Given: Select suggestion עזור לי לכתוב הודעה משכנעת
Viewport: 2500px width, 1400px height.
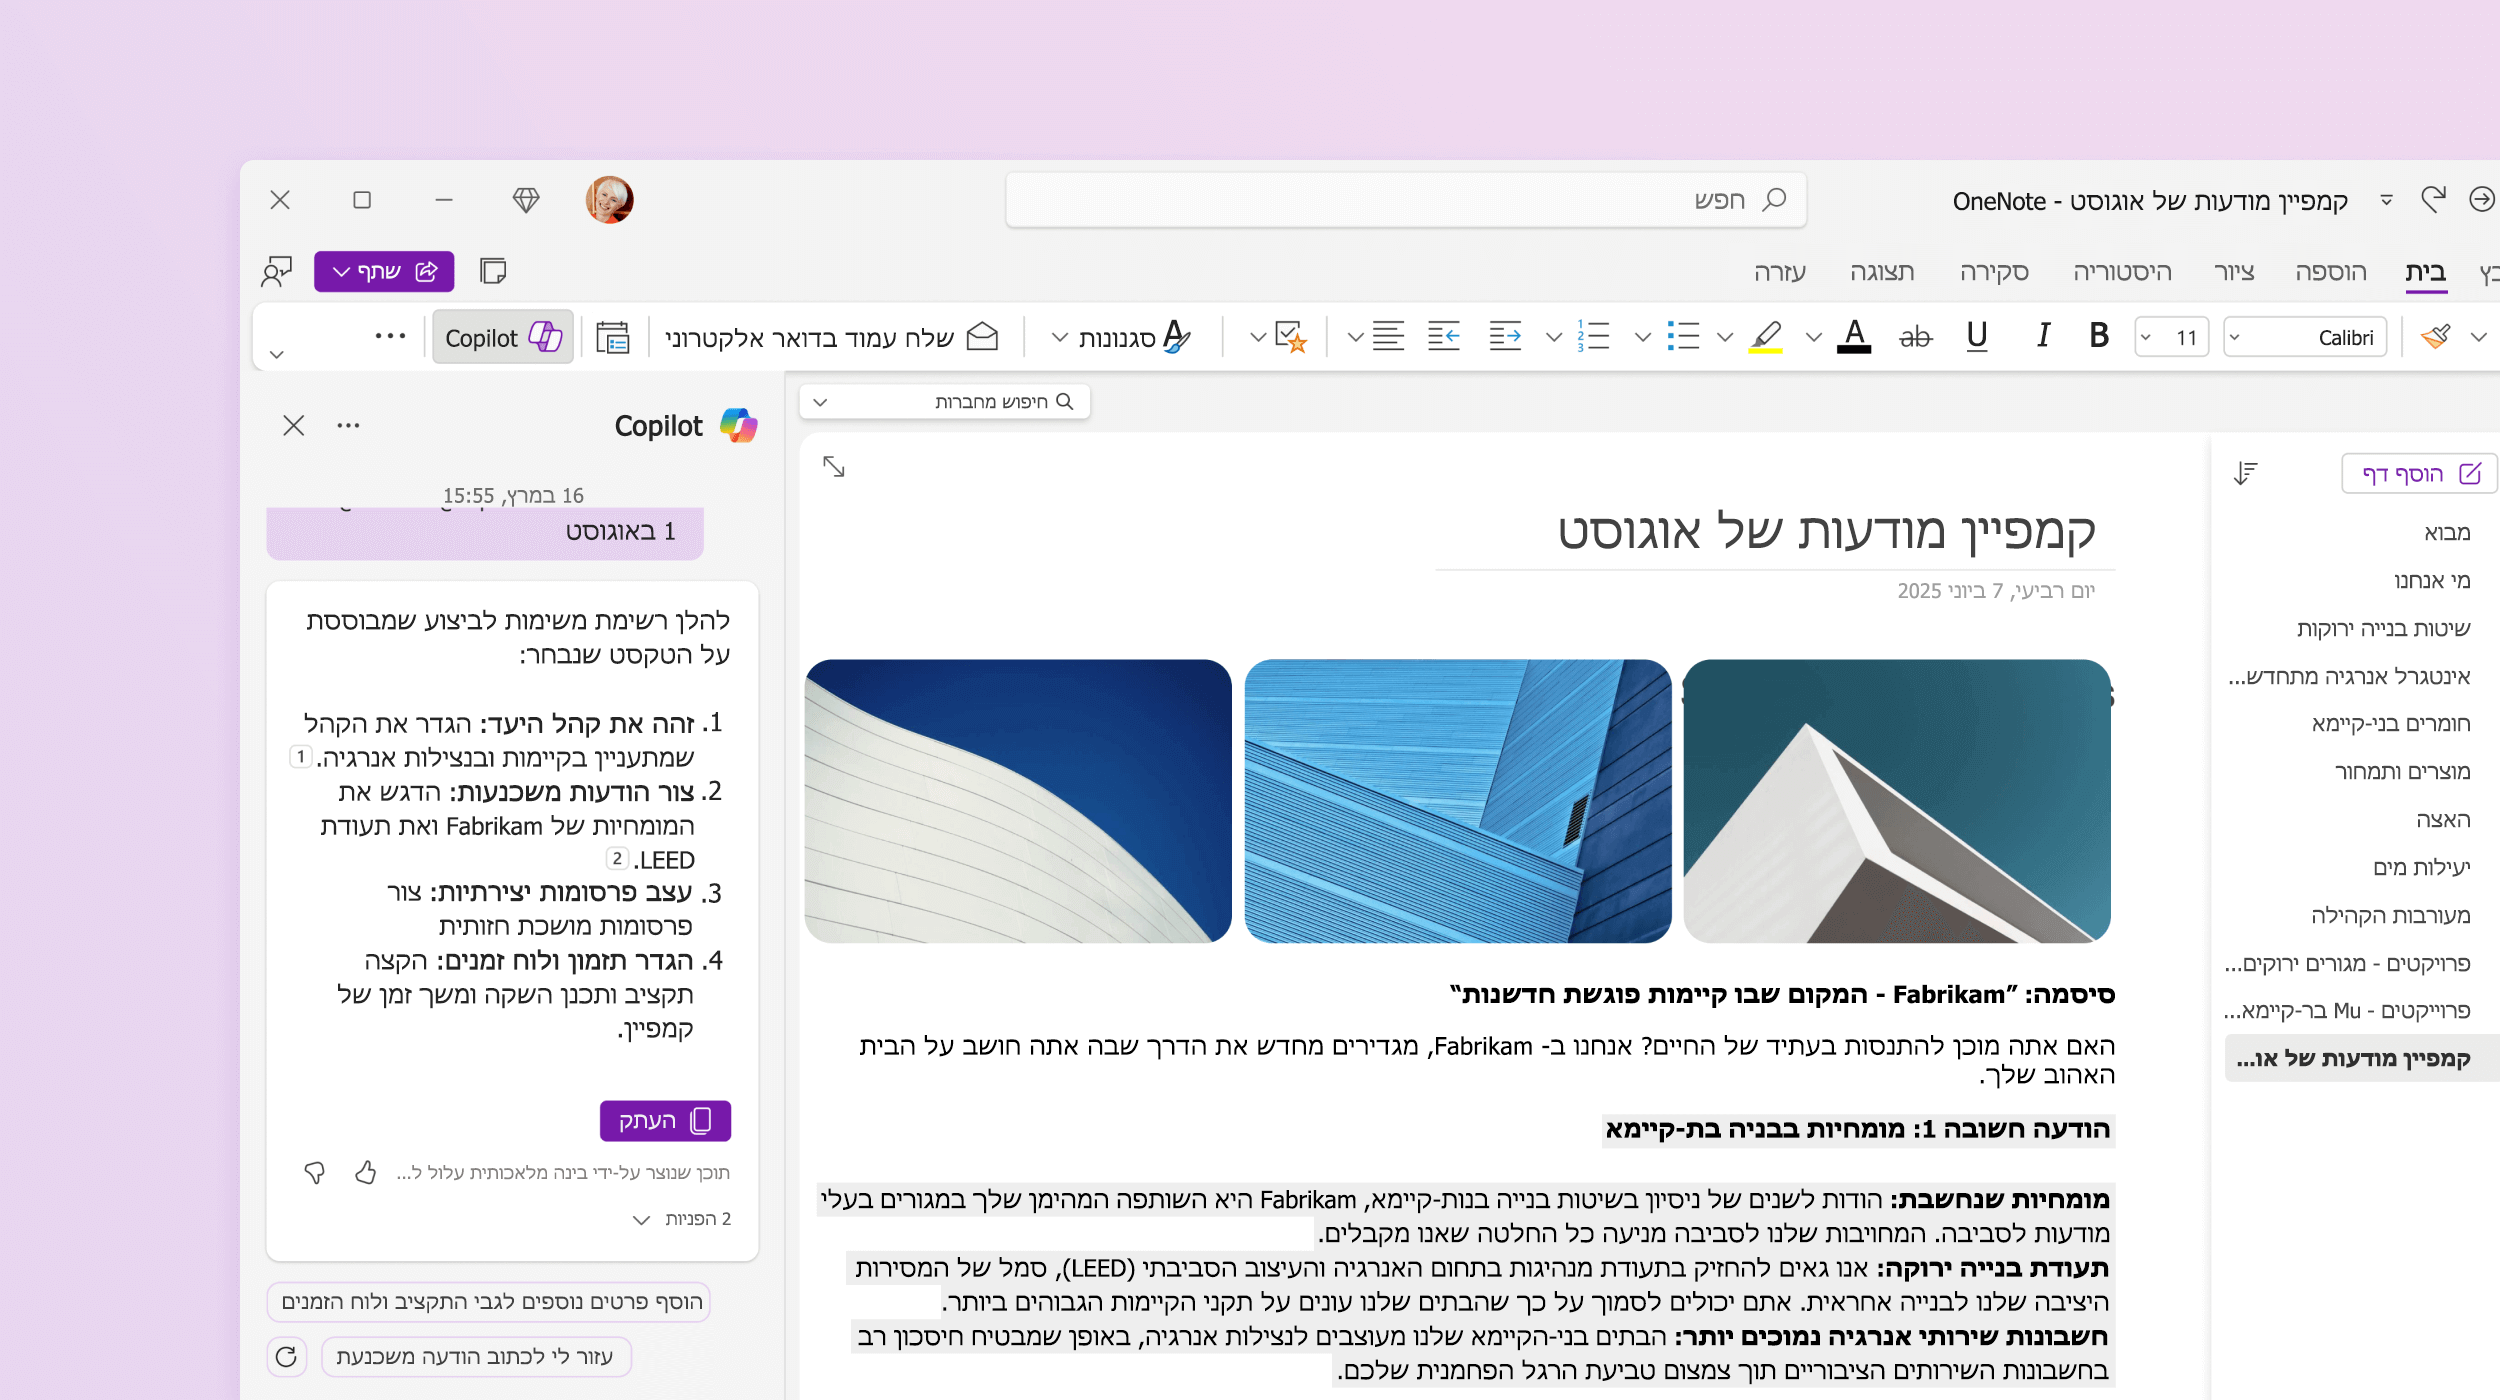Looking at the screenshot, I should click(476, 1357).
